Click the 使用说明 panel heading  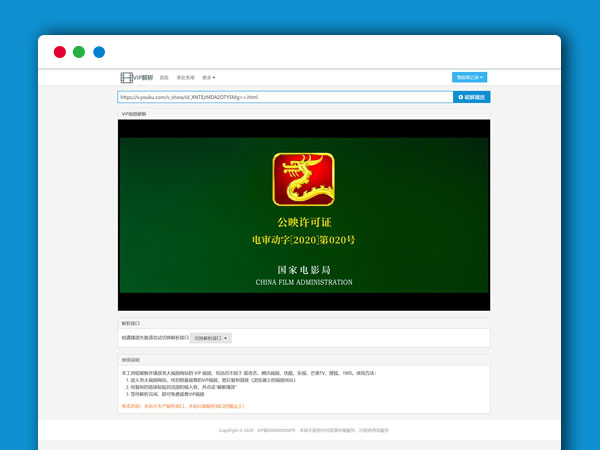[x=130, y=360]
